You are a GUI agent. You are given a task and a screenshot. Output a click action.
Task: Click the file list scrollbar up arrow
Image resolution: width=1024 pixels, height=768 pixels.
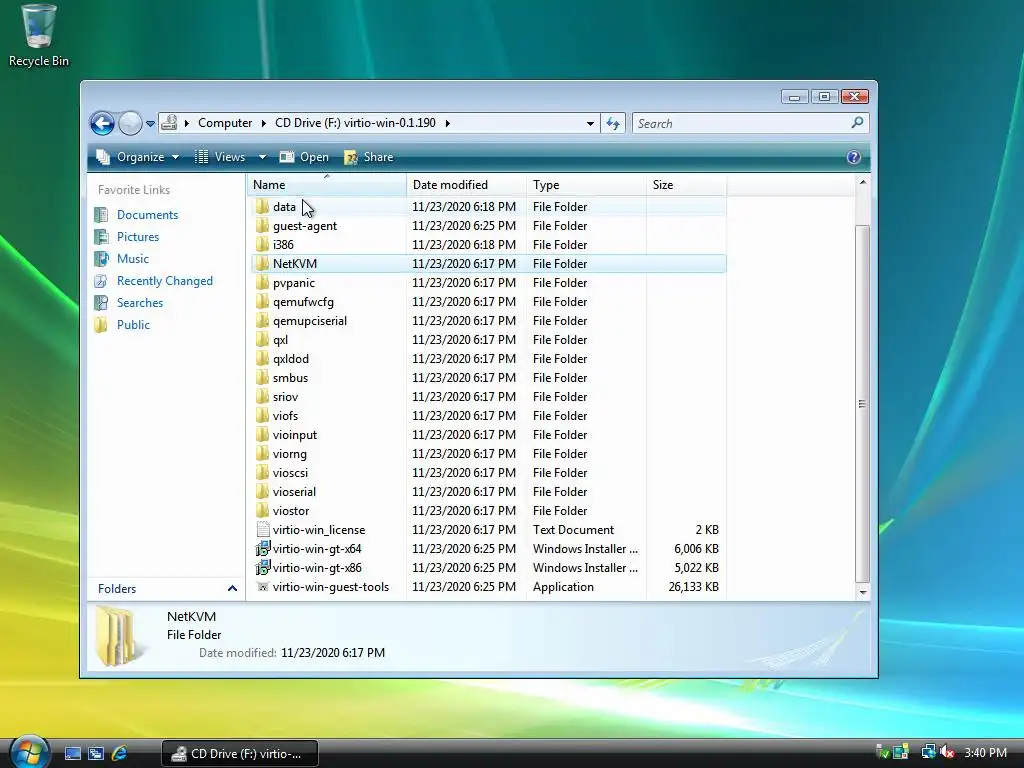click(863, 183)
